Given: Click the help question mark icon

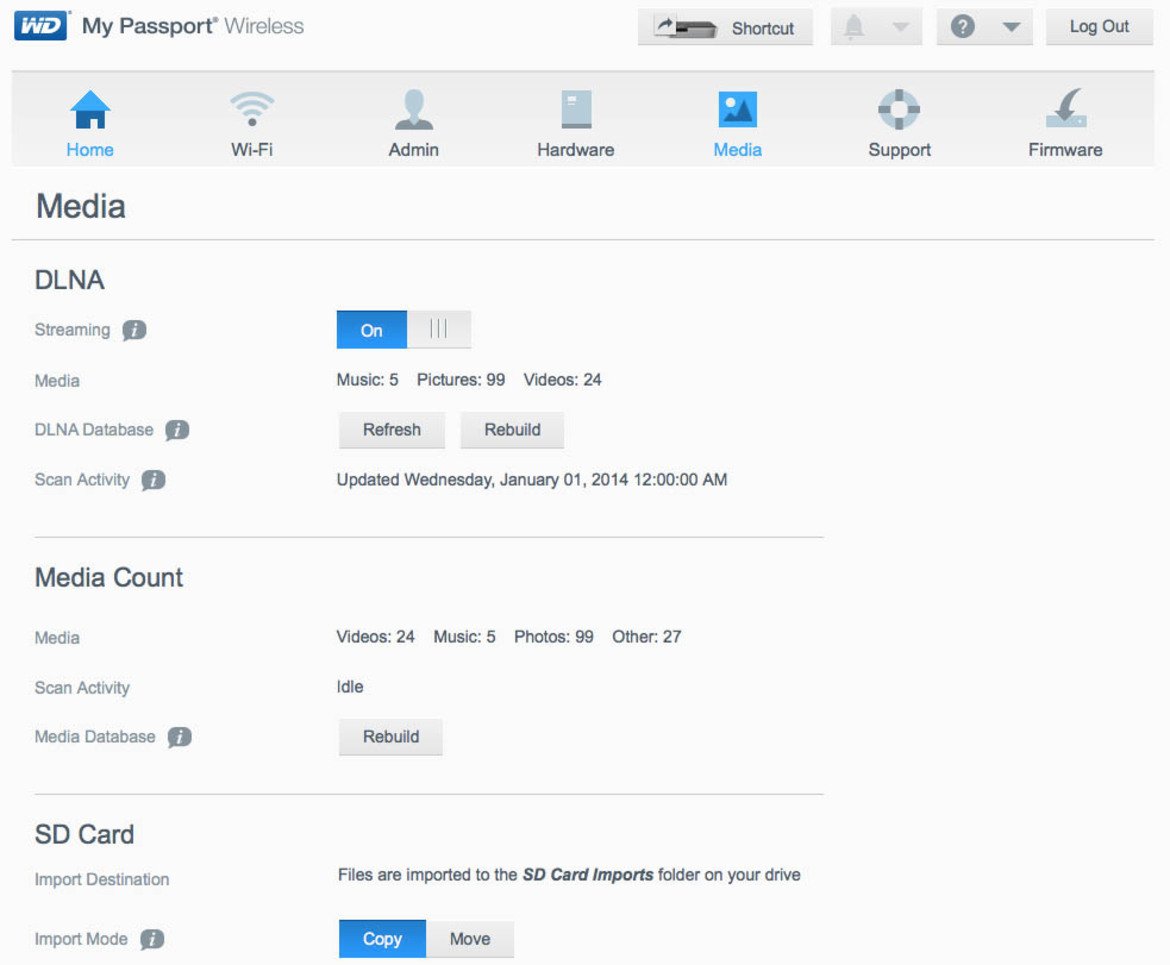Looking at the screenshot, I should 963,27.
